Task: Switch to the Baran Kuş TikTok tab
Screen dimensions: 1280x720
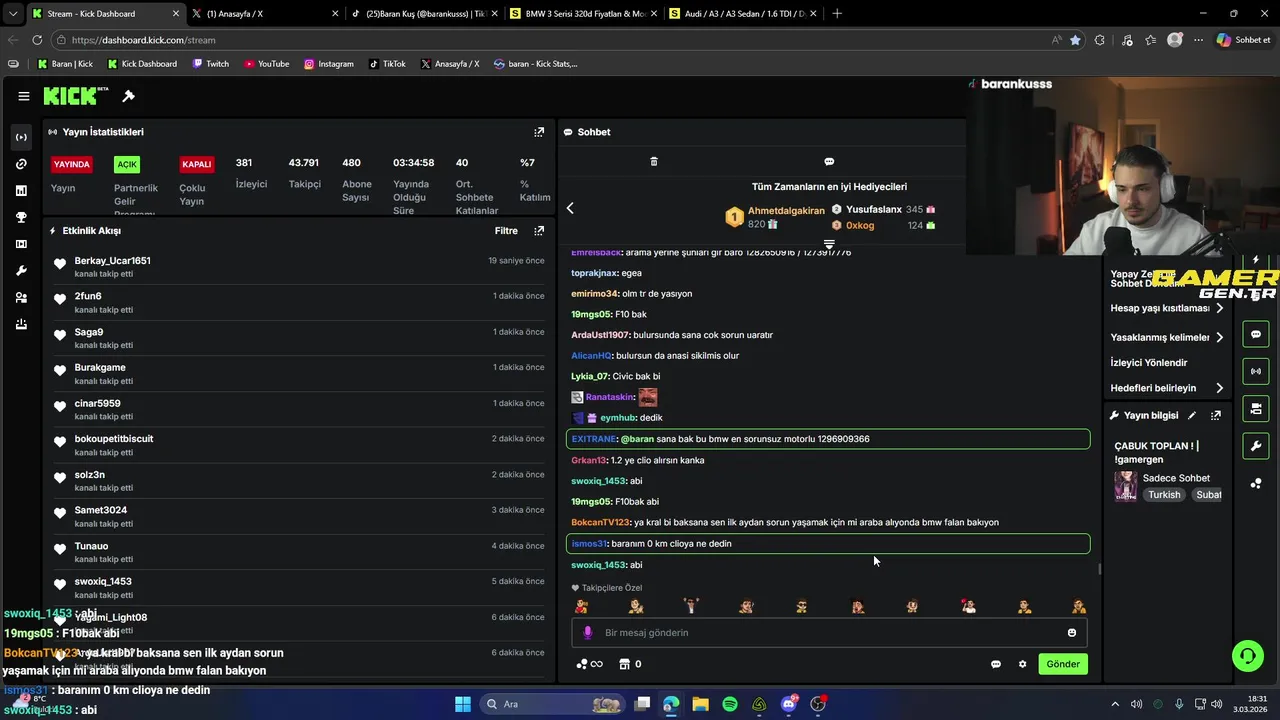Action: tap(424, 14)
